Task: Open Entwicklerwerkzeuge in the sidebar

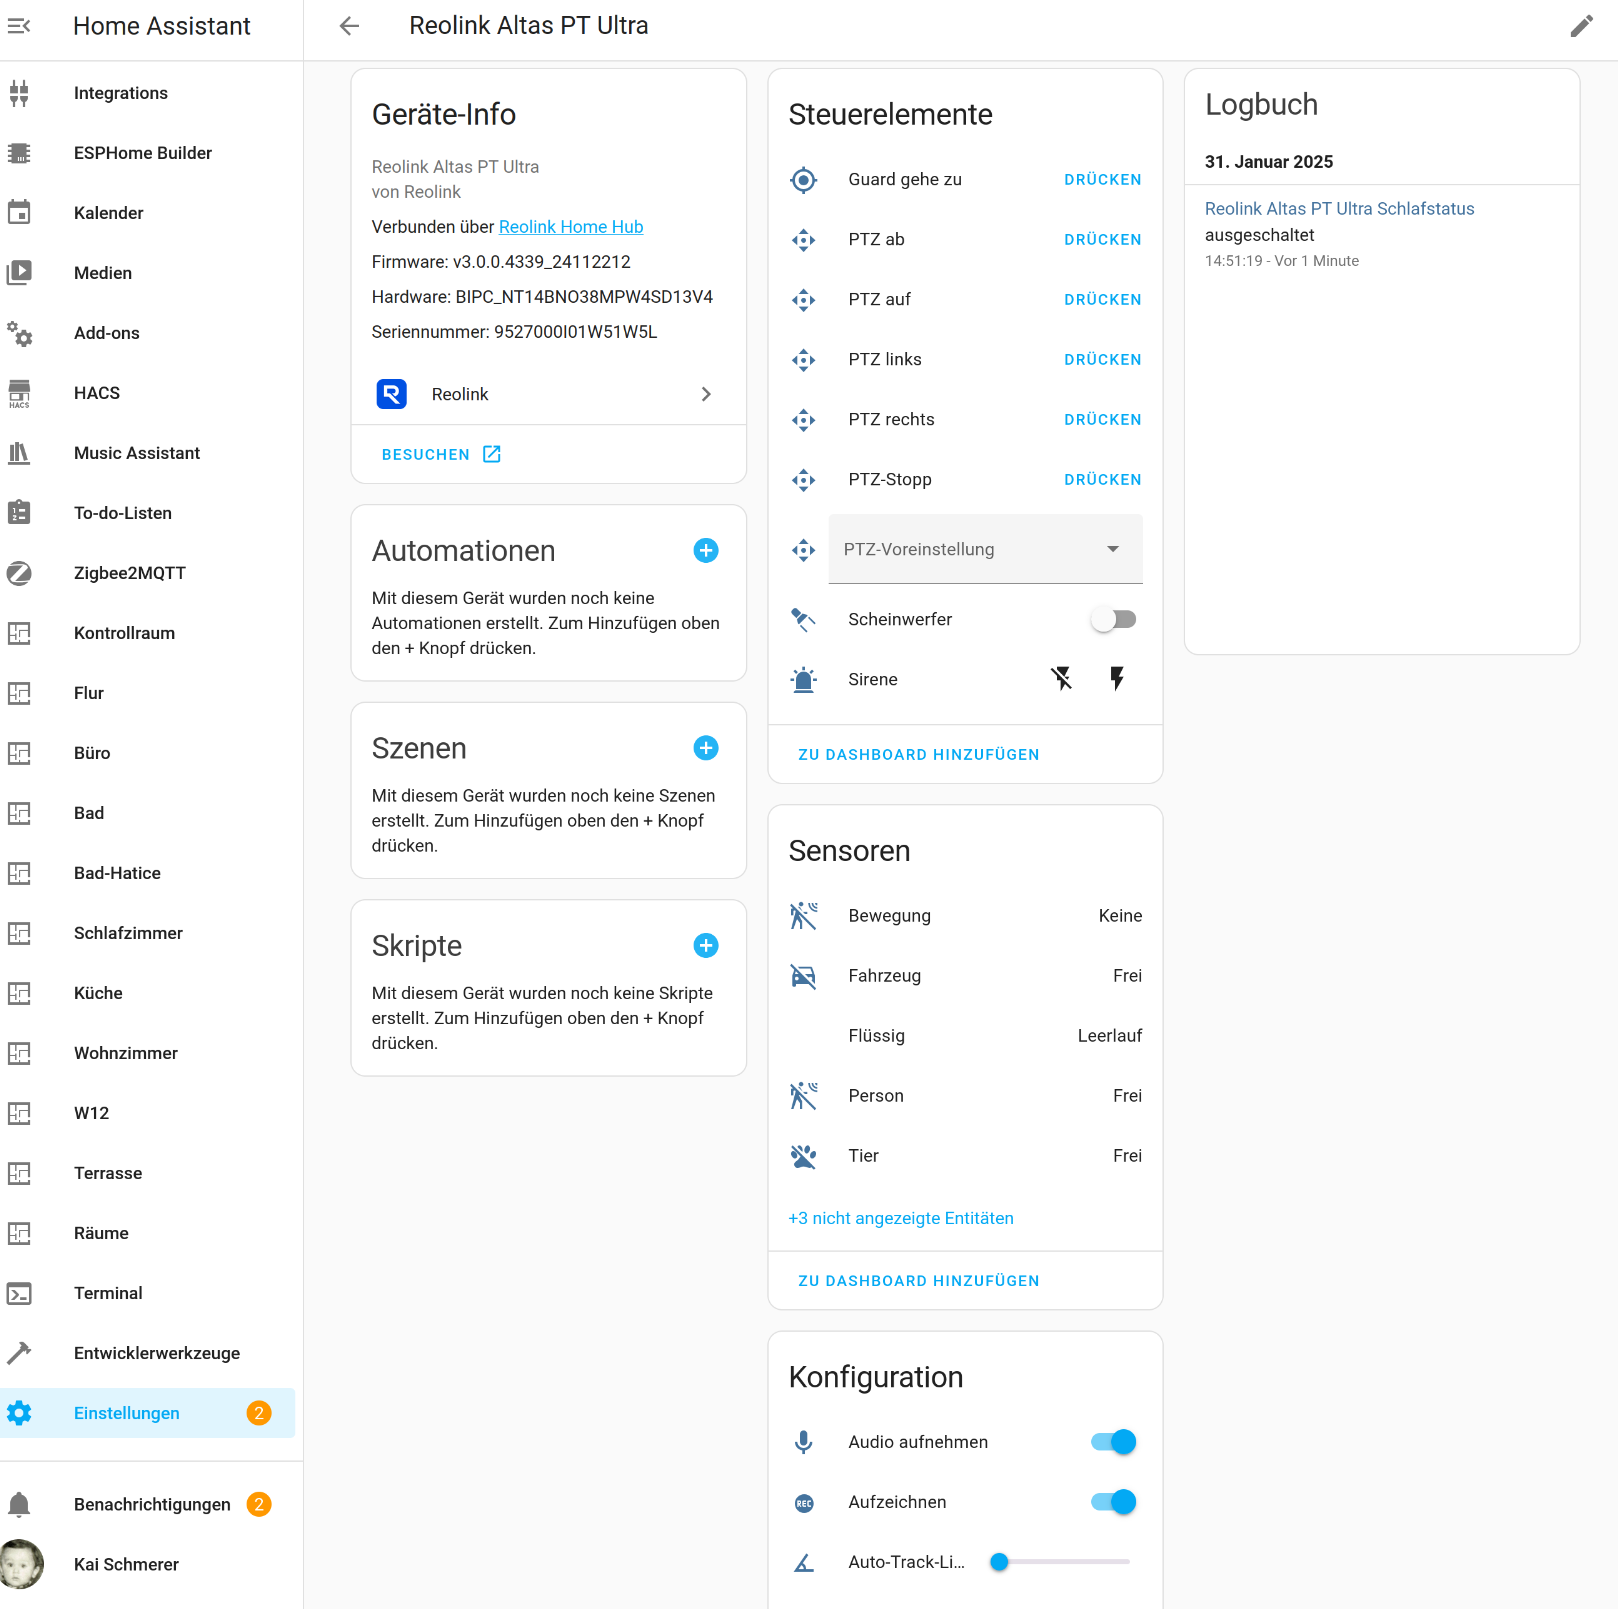Action: click(x=148, y=1353)
